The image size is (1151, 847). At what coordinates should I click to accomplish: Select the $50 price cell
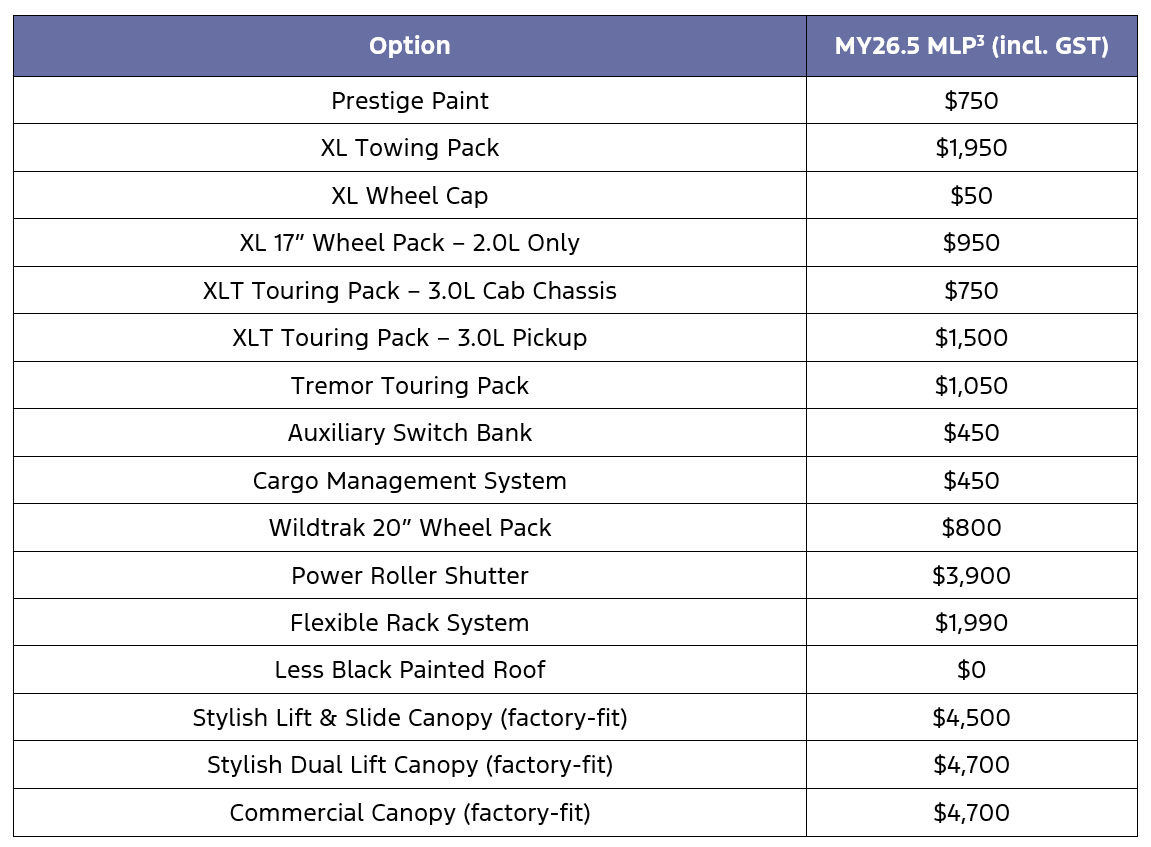(x=971, y=196)
